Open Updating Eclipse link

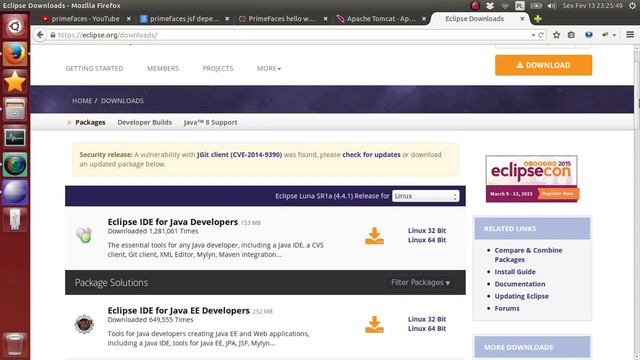point(521,296)
